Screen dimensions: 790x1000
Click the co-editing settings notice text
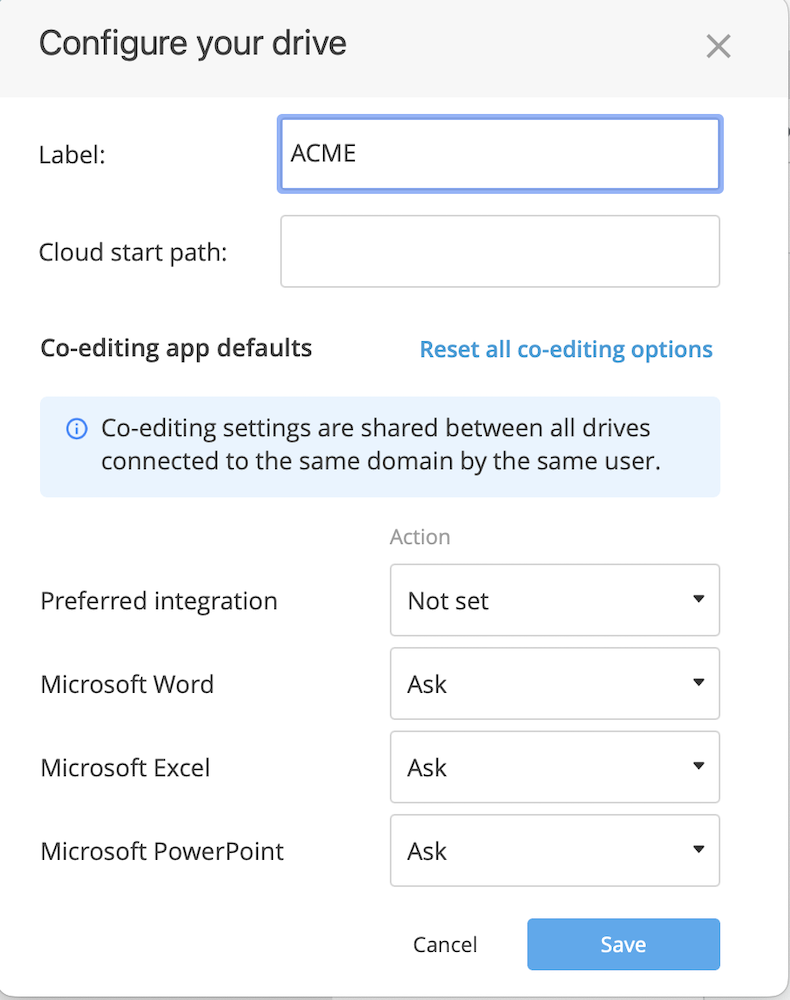click(x=380, y=446)
